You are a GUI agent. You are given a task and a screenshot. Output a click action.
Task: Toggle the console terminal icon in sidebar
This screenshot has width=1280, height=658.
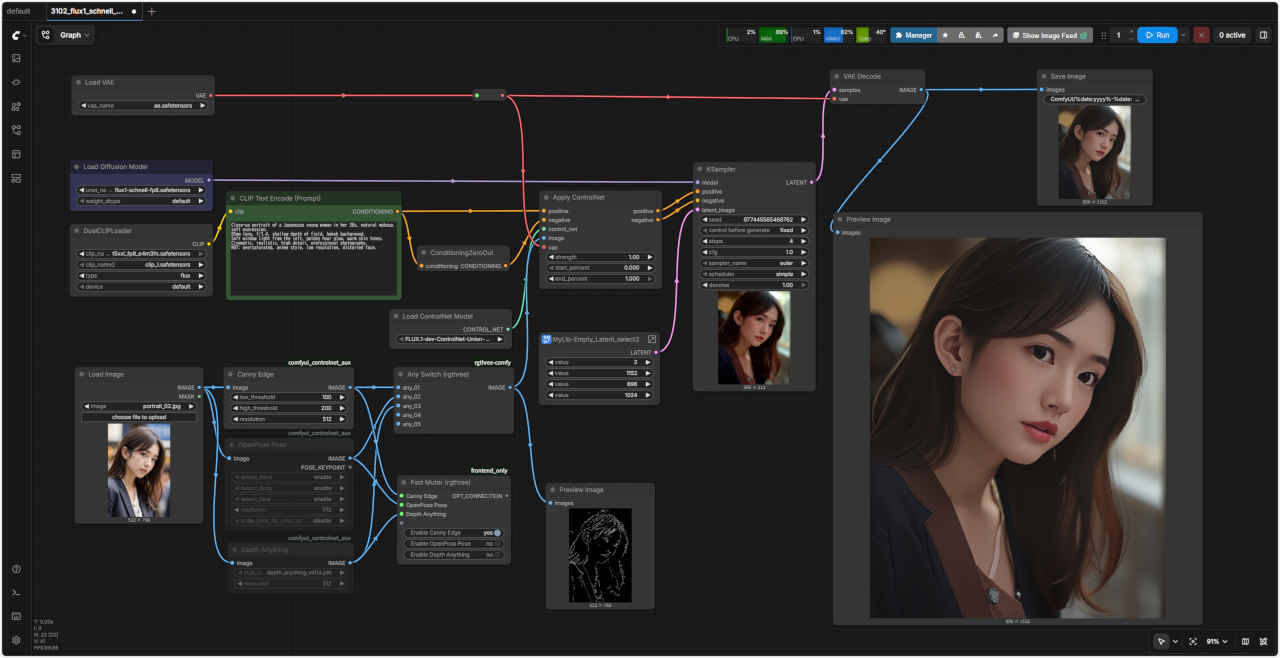coord(16,593)
